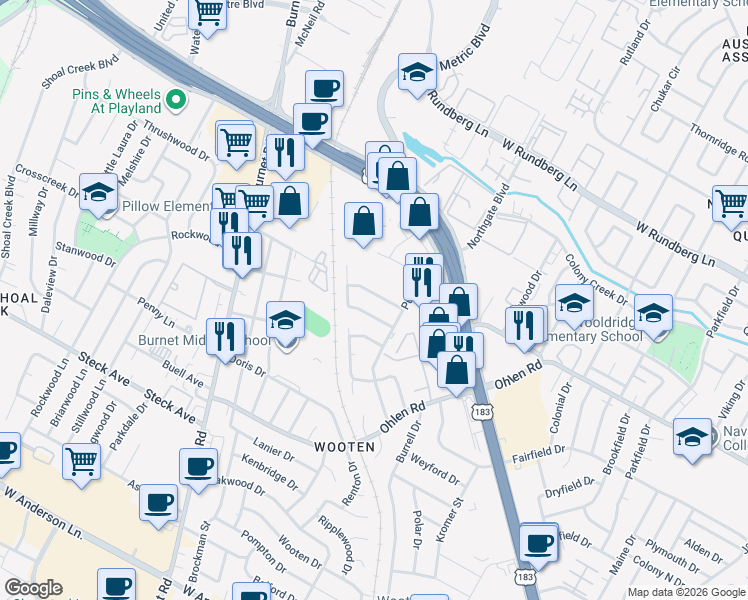748x600 pixels.
Task: Click the US 183 shield at bottom of map
Action: pyautogui.click(x=525, y=577)
